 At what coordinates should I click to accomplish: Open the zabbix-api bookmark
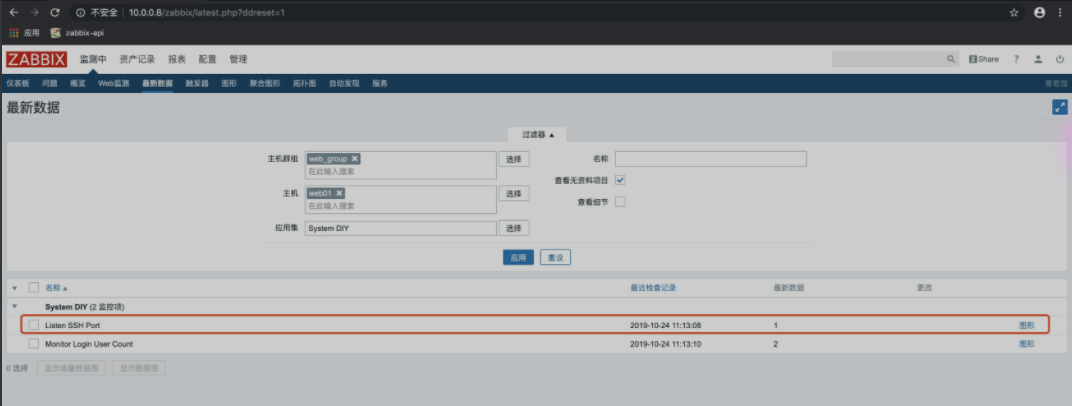click(77, 33)
